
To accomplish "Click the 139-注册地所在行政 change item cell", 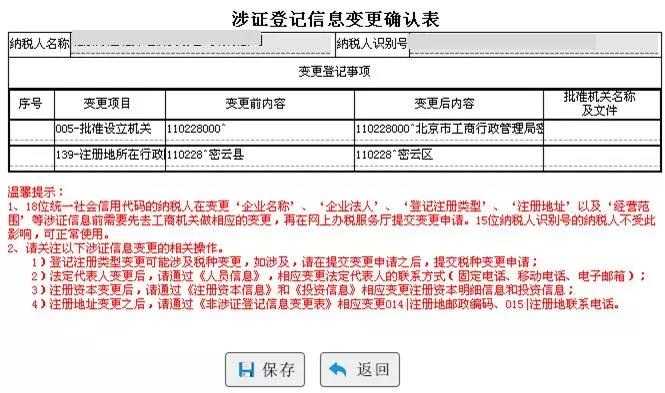I will tap(110, 158).
